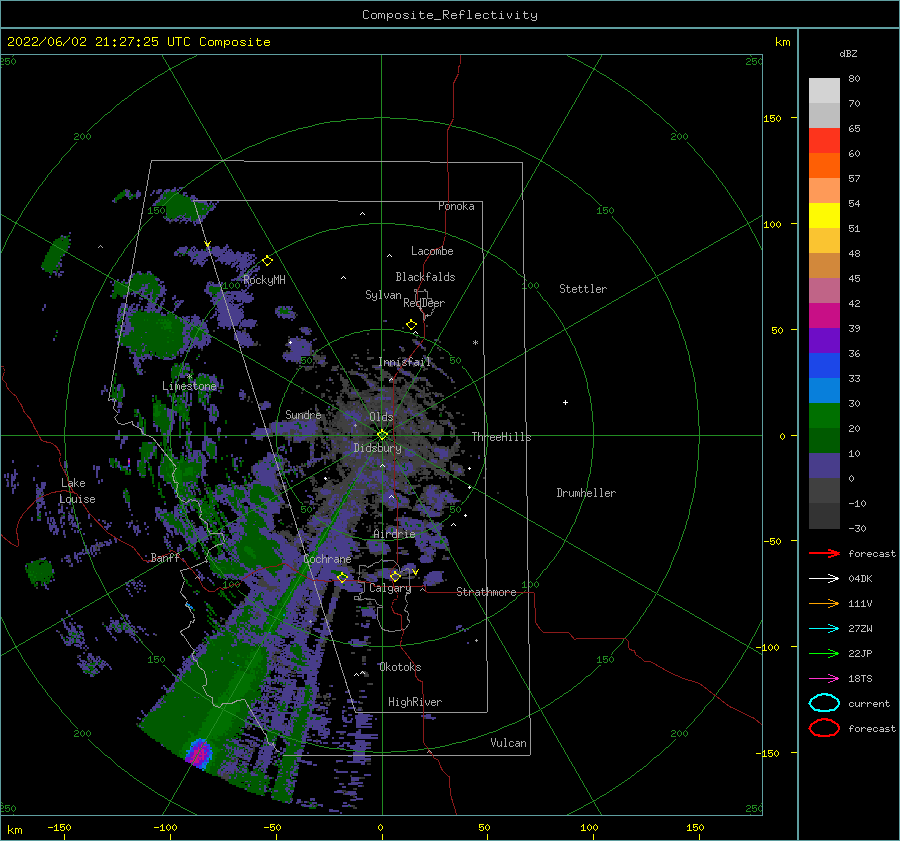The image size is (900, 841).
Task: Pick the pink 42-45 dBZ swatch
Action: [824, 291]
